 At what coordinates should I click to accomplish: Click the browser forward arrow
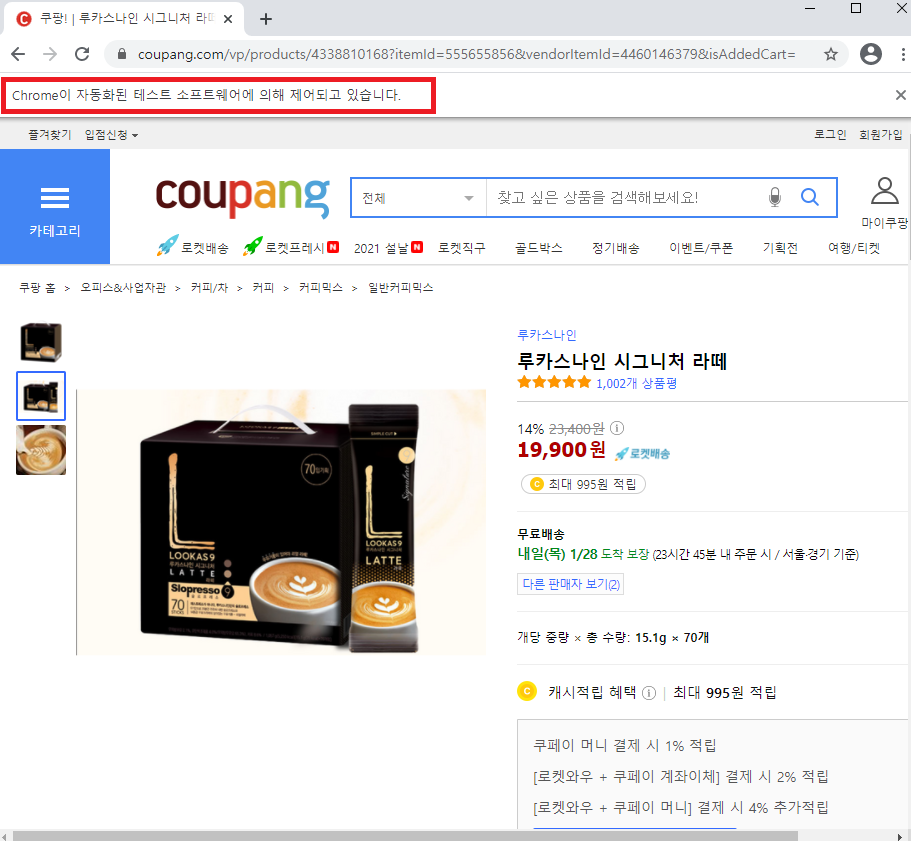(51, 54)
